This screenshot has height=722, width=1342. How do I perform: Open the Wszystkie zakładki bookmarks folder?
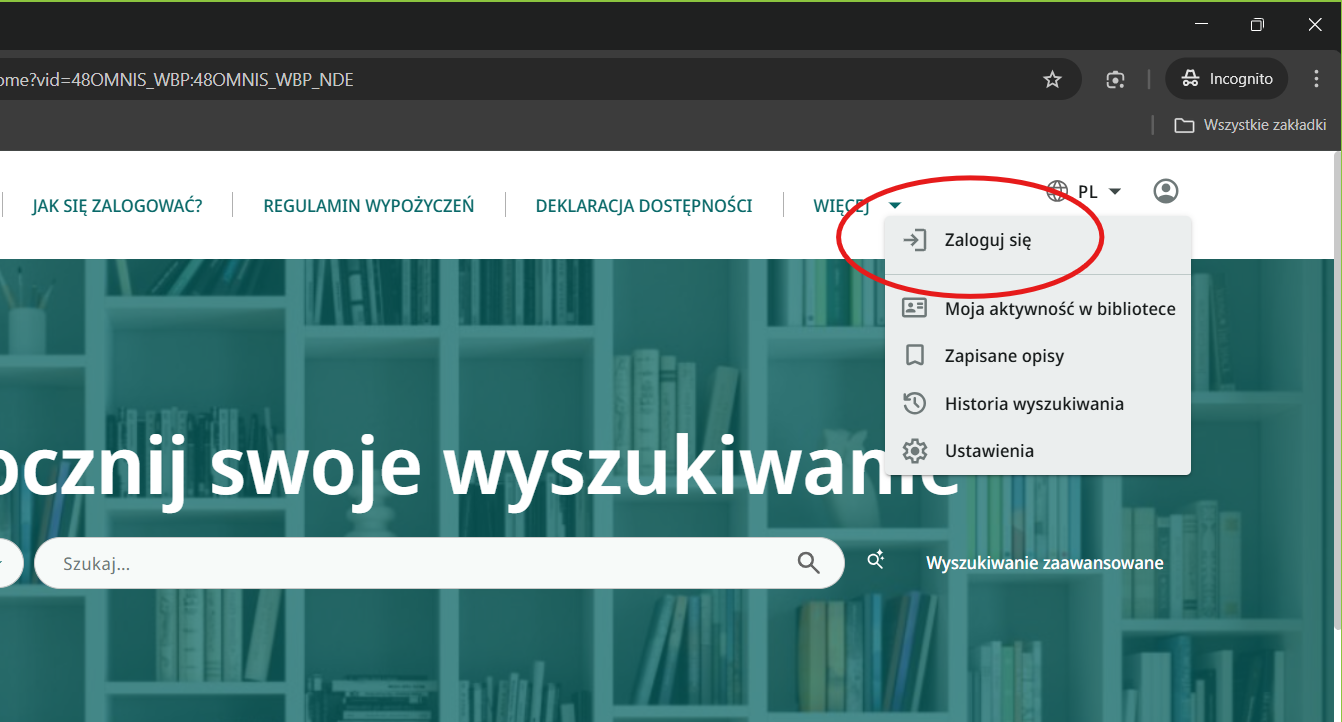point(1250,125)
